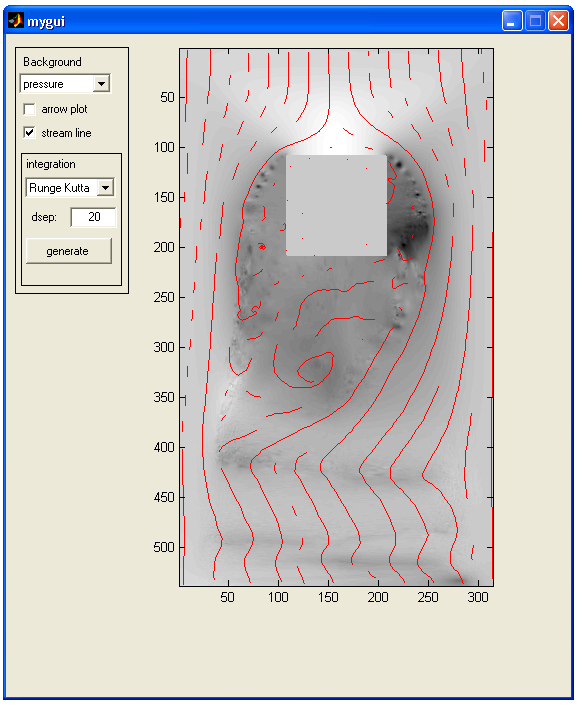The height and width of the screenshot is (706, 582).
Task: Click the gray square obstacle in the plot
Action: pyautogui.click(x=336, y=206)
